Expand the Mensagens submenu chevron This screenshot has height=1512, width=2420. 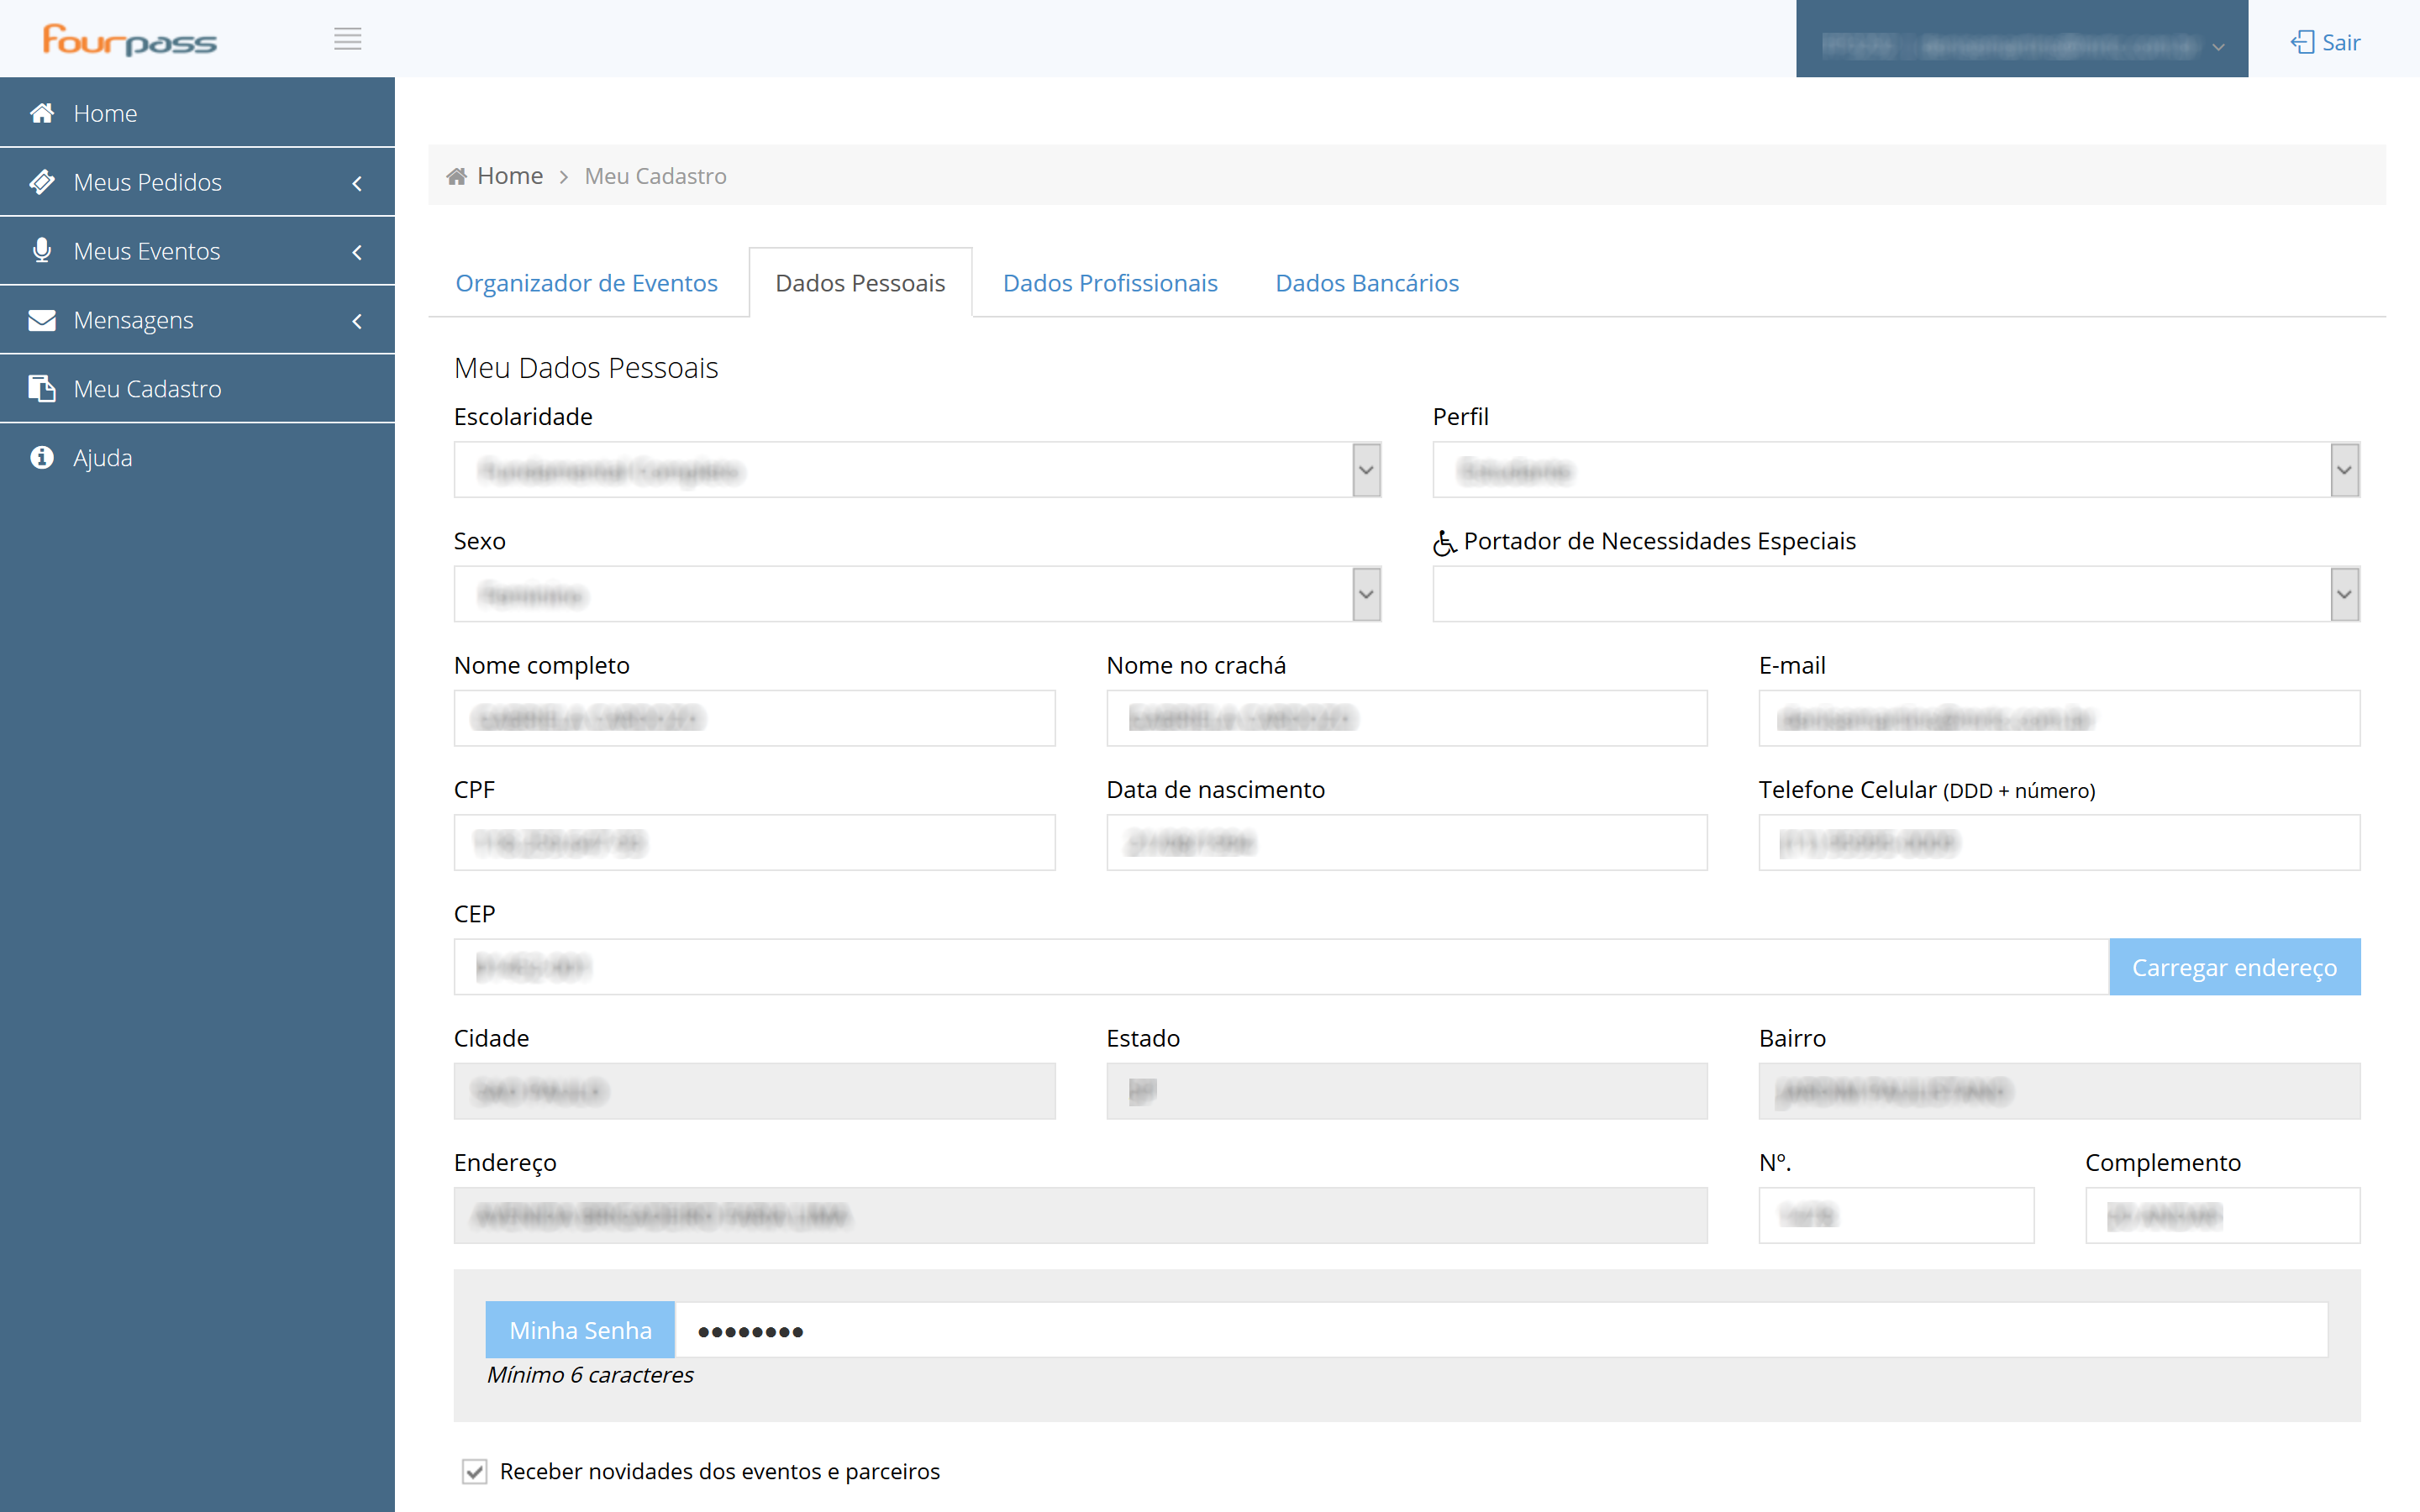(x=357, y=321)
